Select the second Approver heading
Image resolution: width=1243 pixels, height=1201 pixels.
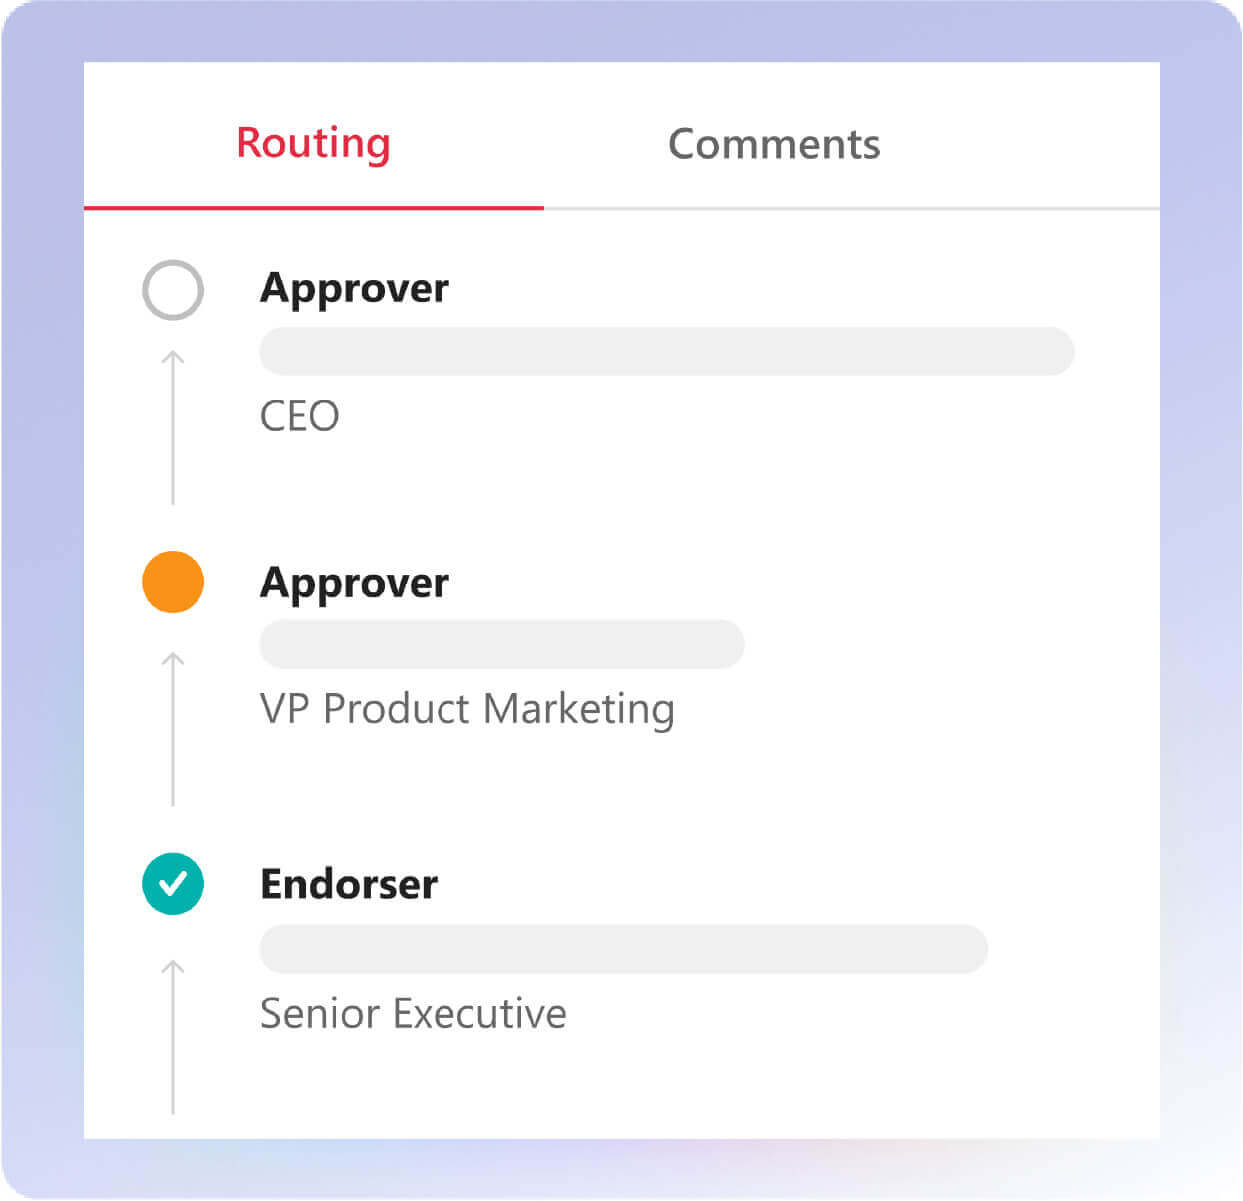354,583
